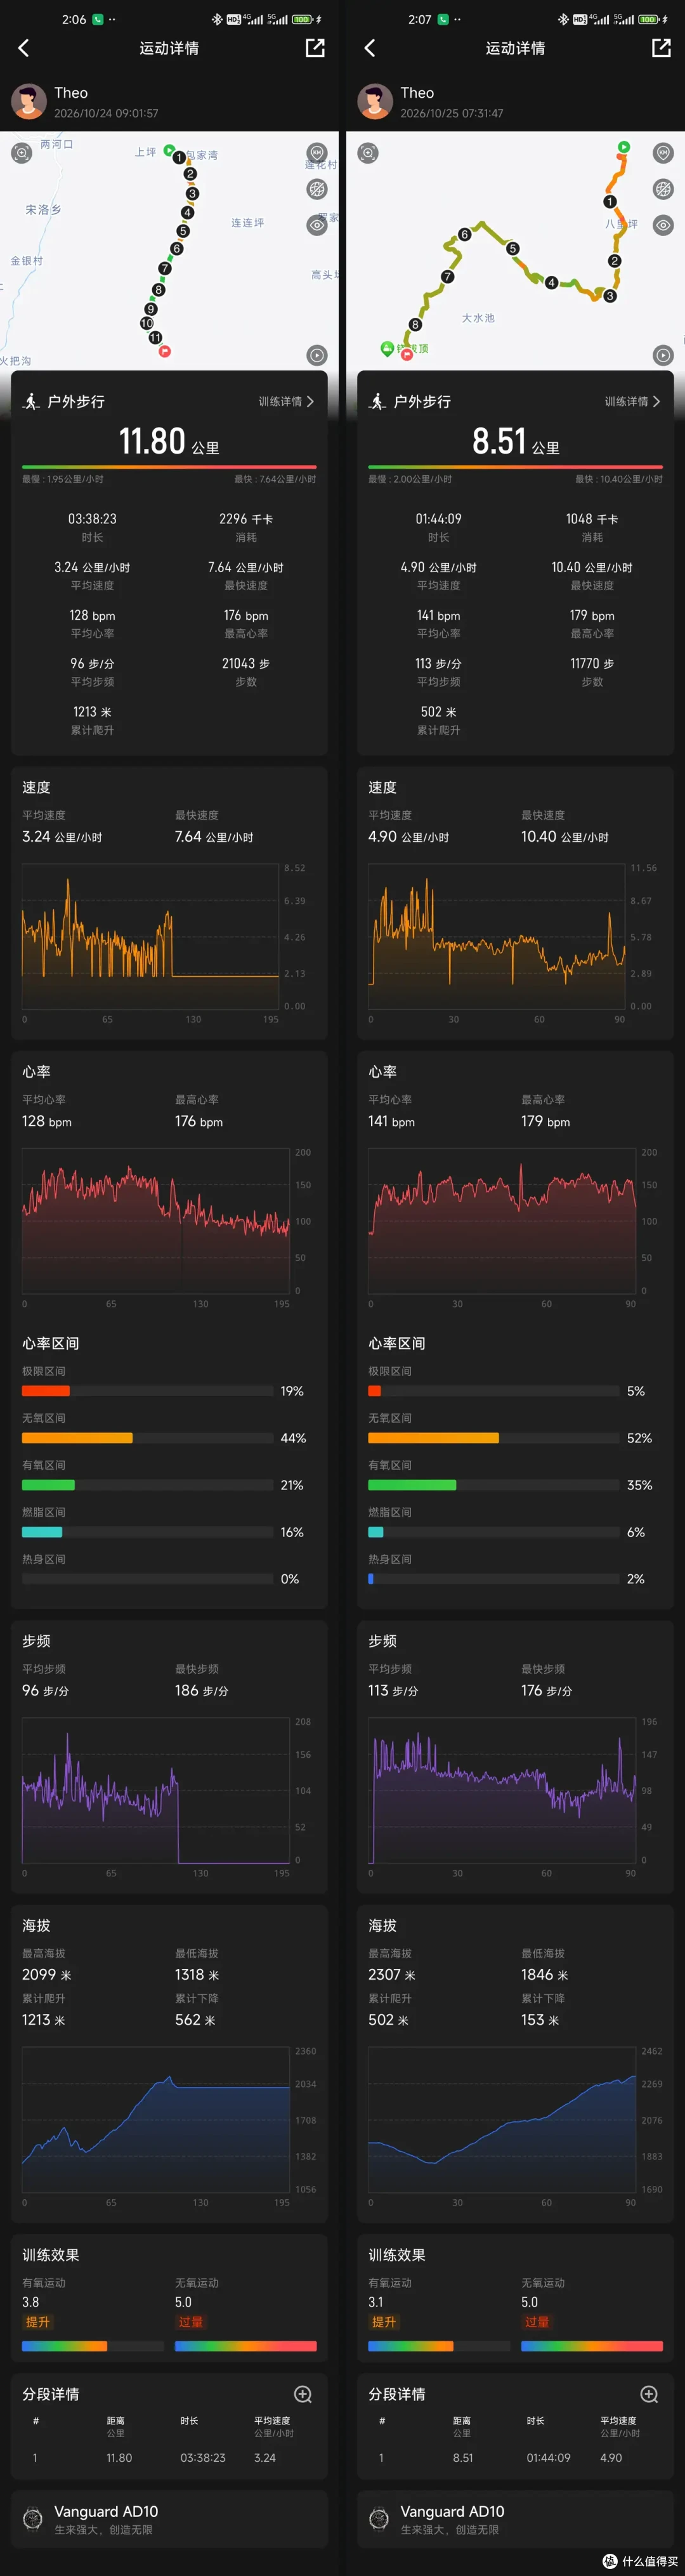Expand 训练详情 for the 11.80 km walk
The width and height of the screenshot is (685, 2576).
click(x=286, y=401)
